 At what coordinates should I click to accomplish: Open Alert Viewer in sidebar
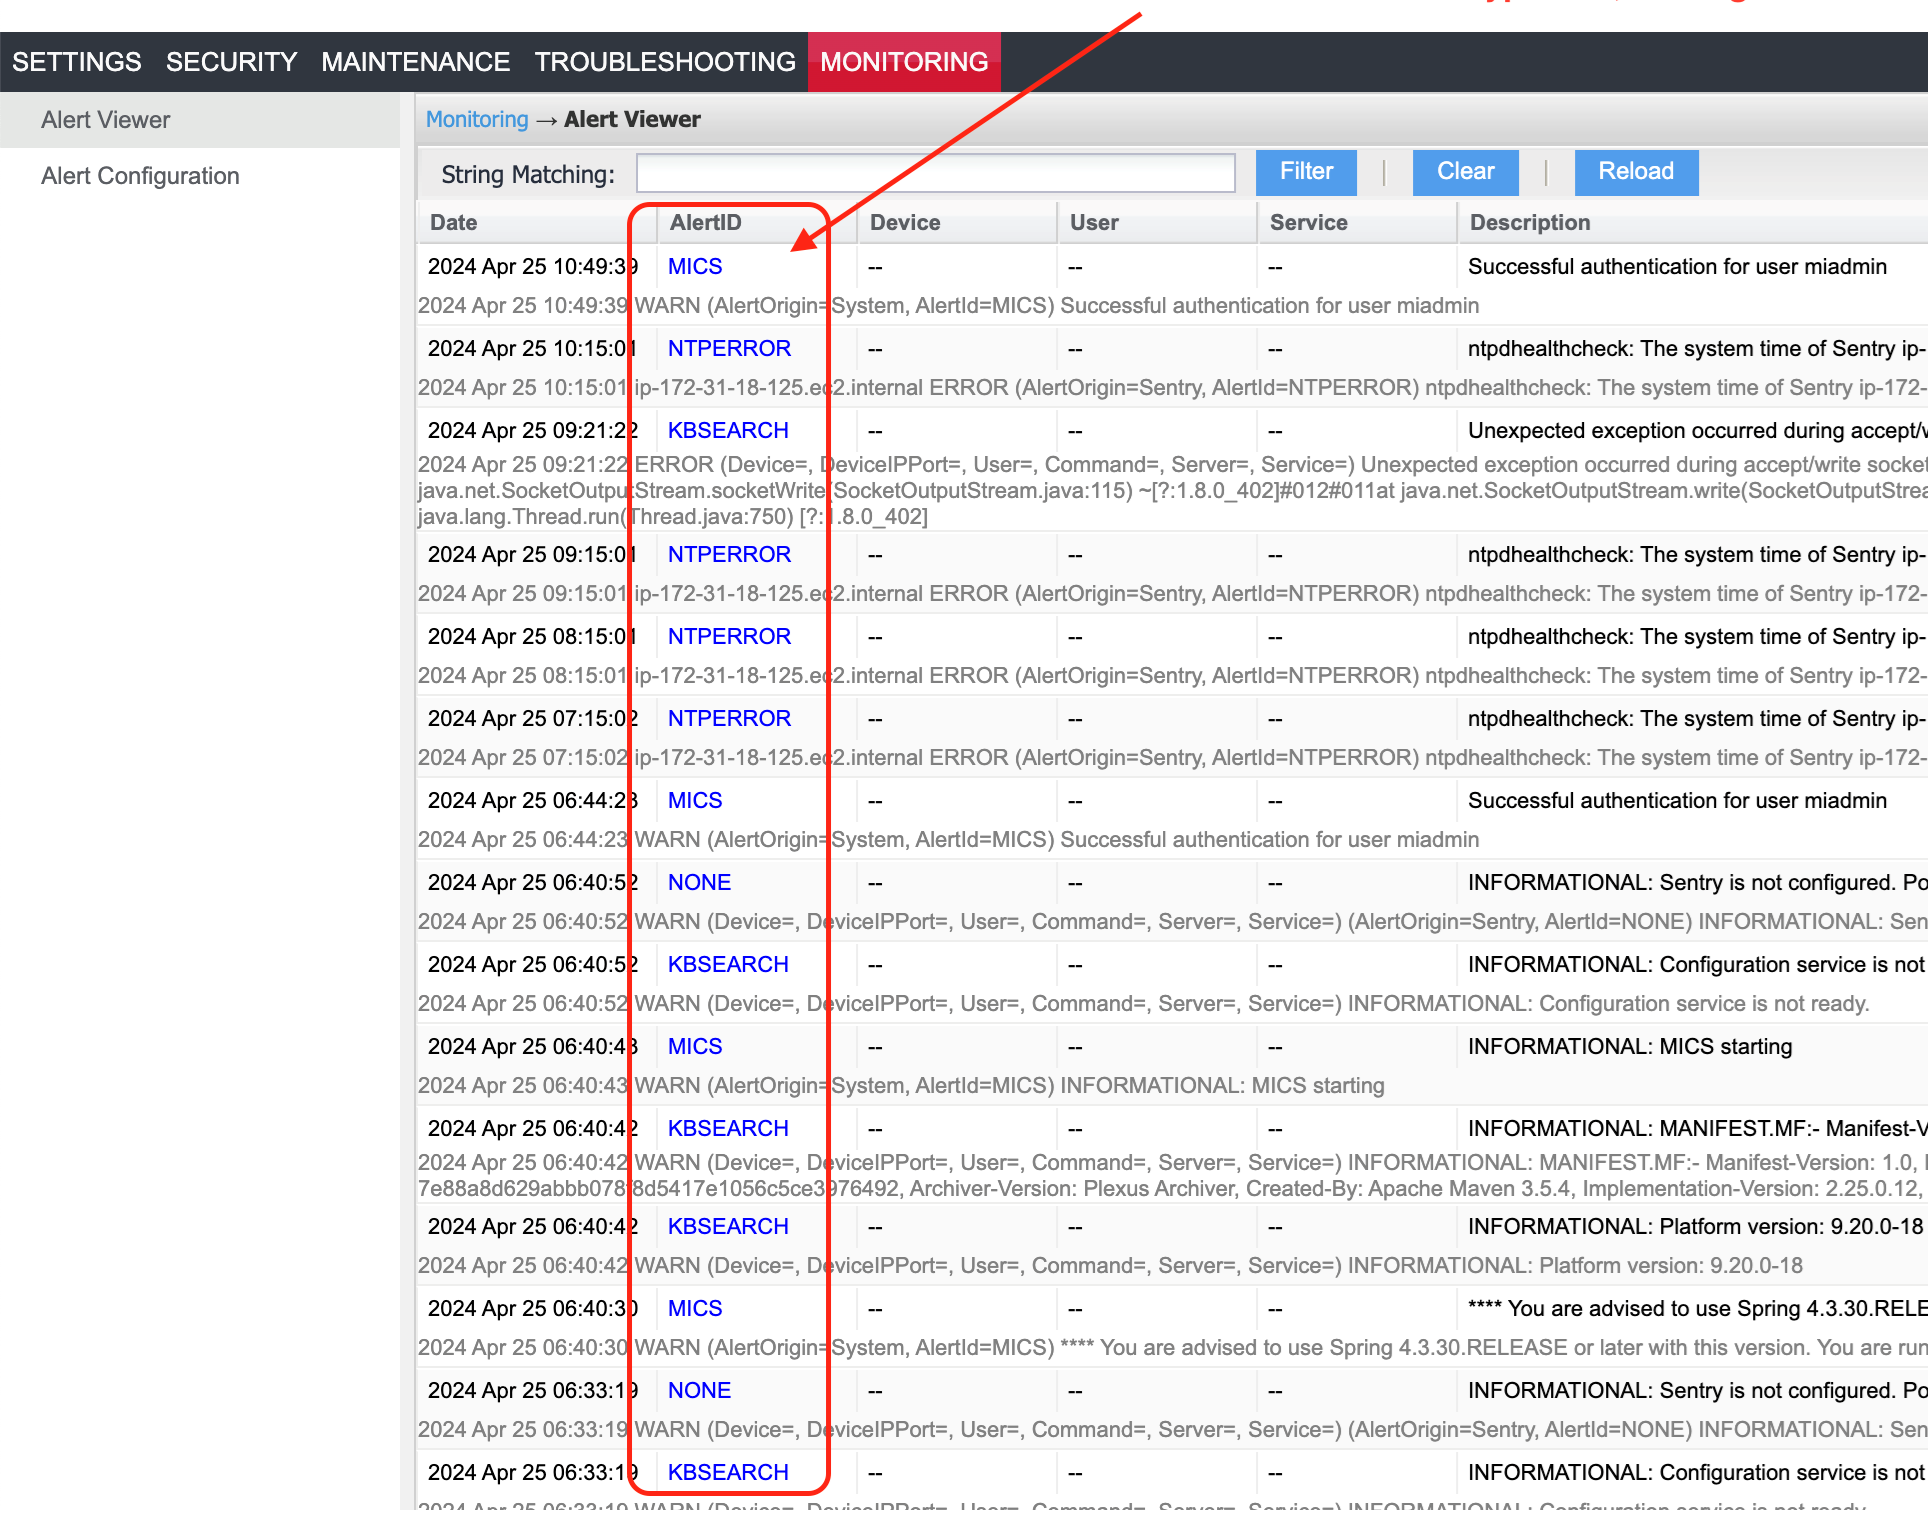pos(105,120)
